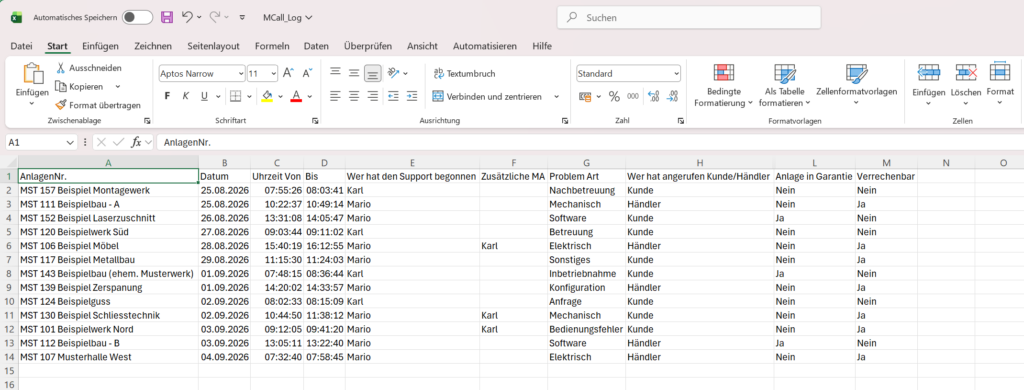Select column header G

point(586,163)
